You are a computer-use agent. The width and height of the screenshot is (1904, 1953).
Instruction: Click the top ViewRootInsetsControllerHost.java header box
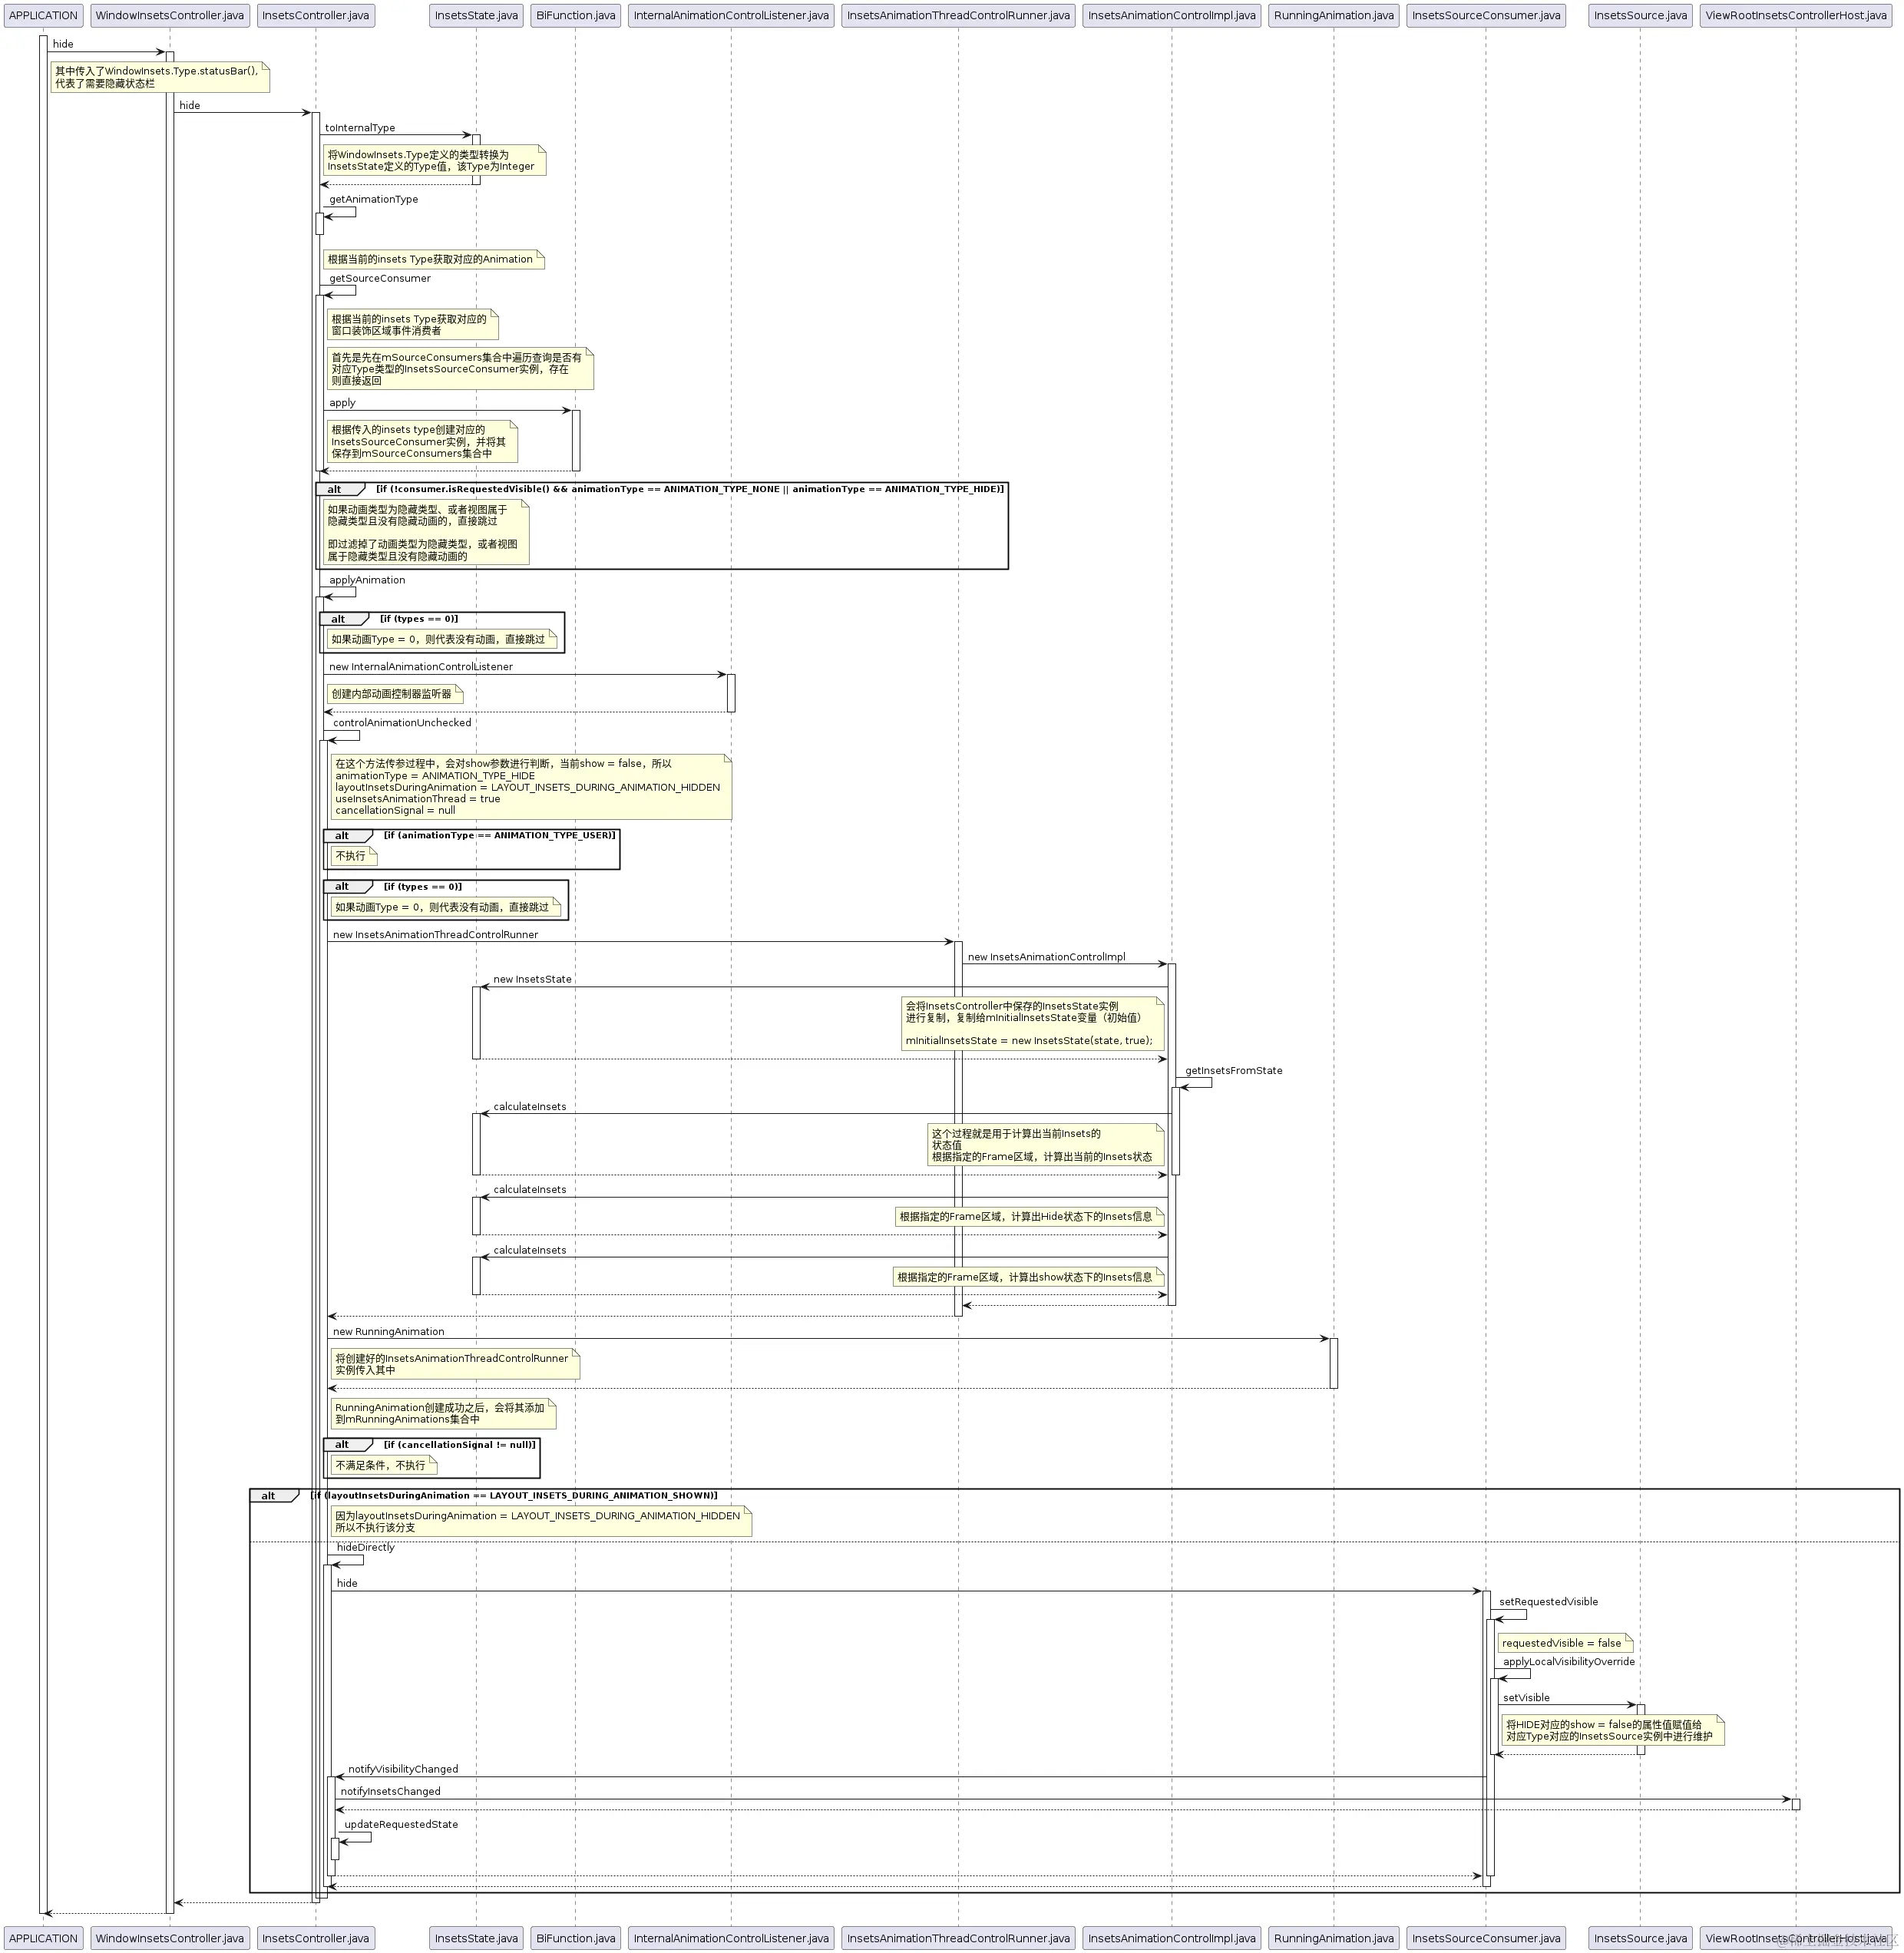(1795, 15)
